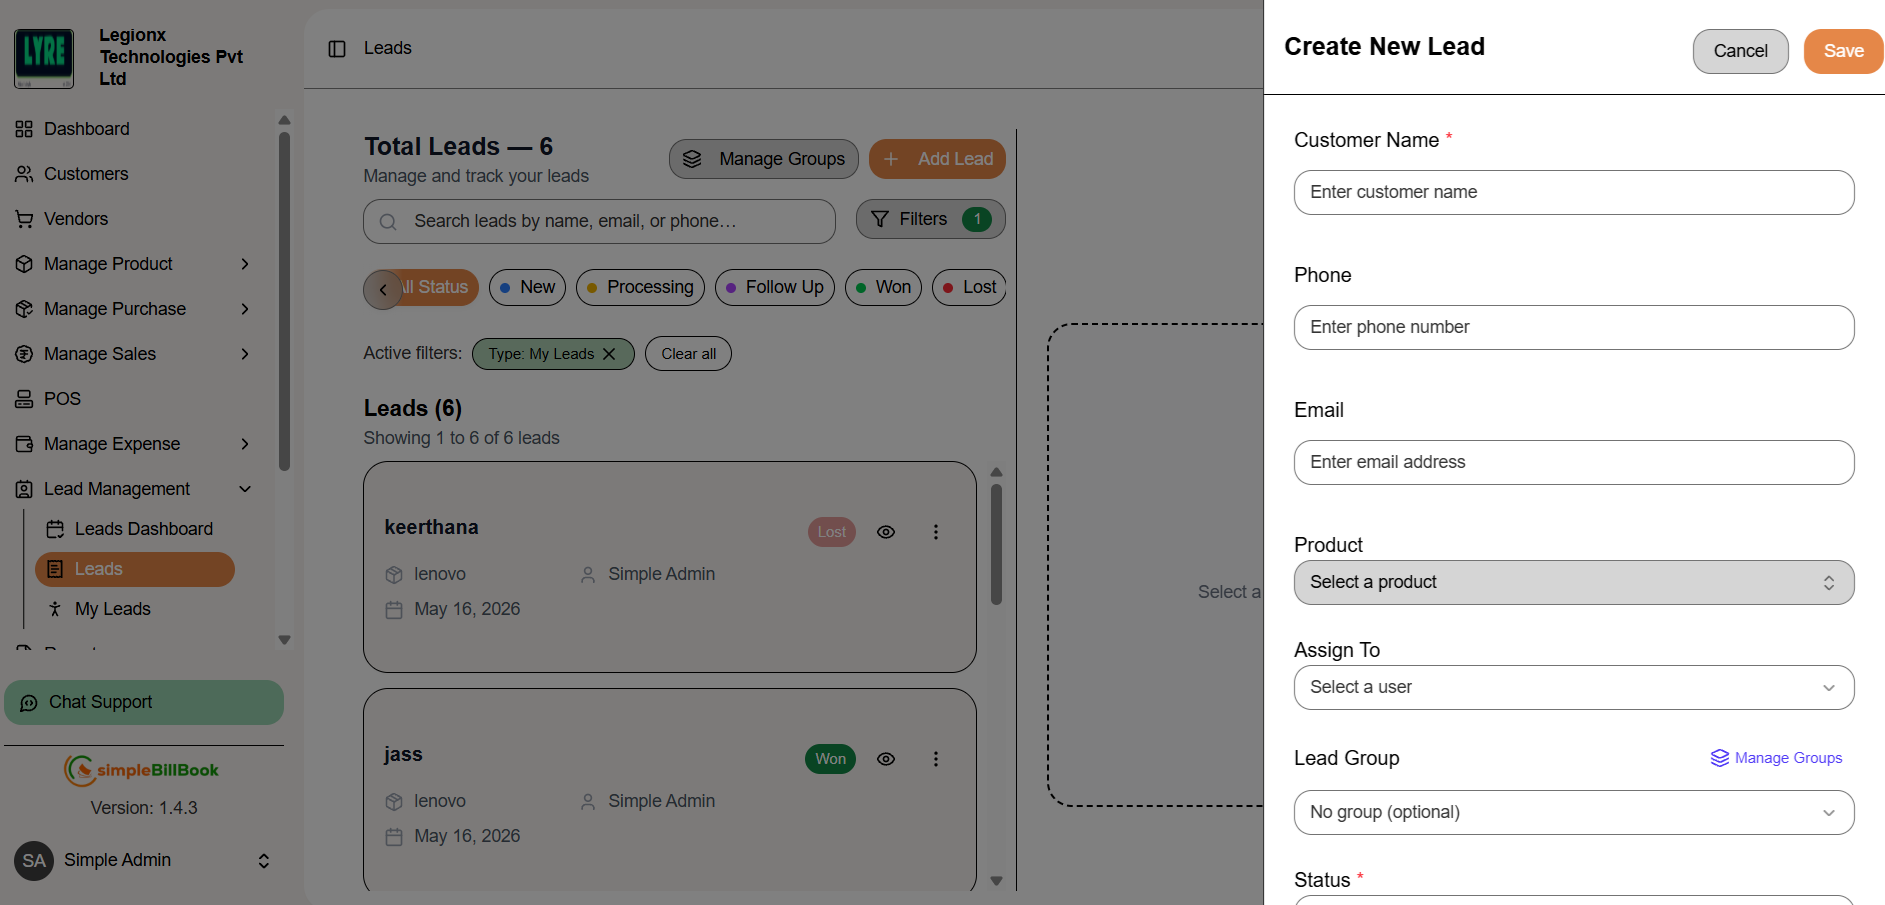Click the Leads Dashboard calendar icon
Screen dimensions: 1885x905
[x=55, y=529]
